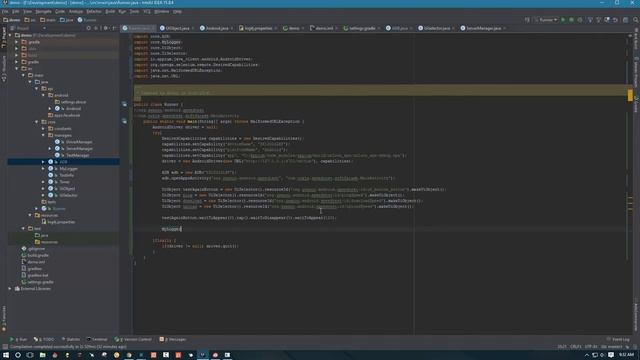The image size is (640, 360).
Task: Click the VCS revert icon in toolbar
Action: pos(616,20)
